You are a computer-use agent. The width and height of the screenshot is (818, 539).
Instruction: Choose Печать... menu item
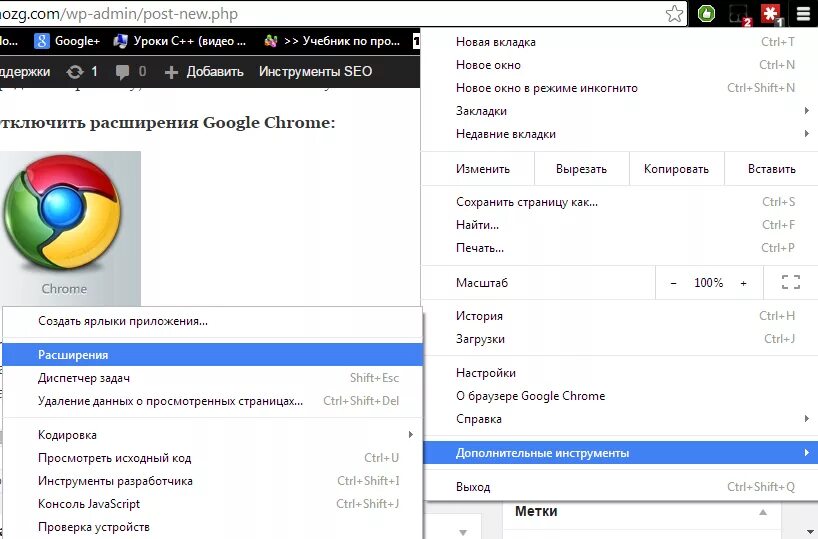620,247
